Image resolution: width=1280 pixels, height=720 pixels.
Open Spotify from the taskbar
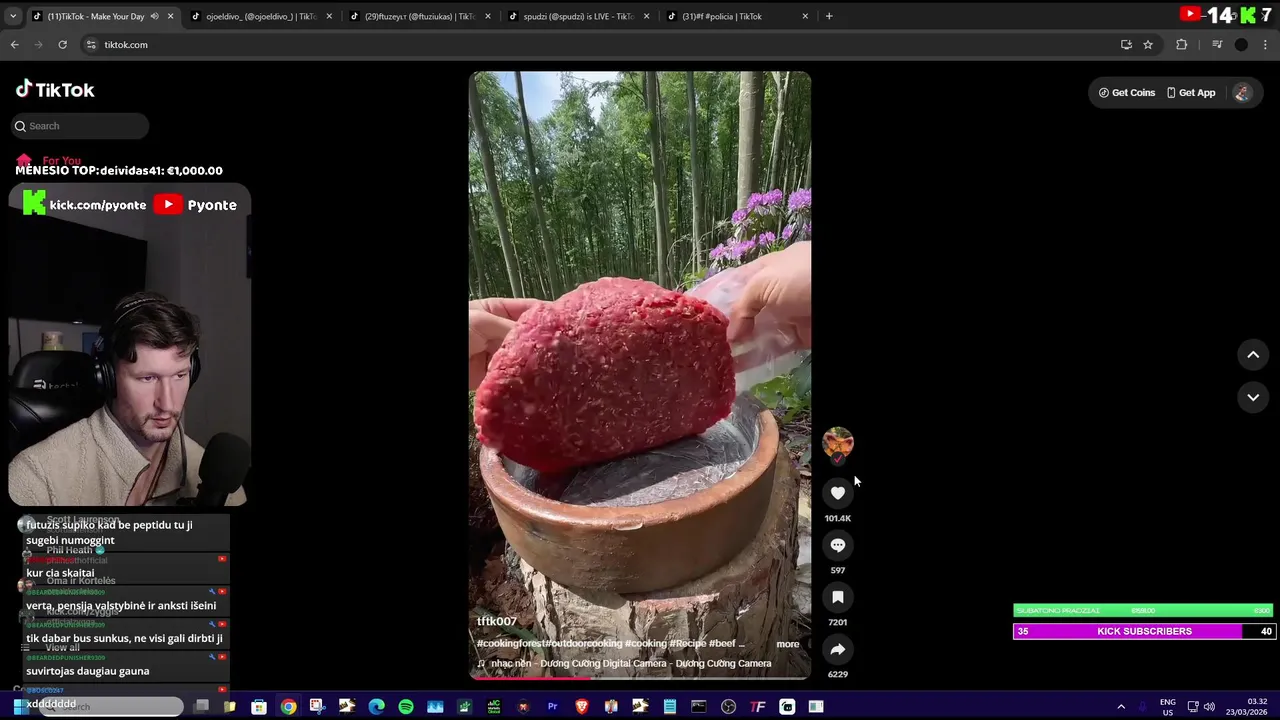[x=406, y=707]
